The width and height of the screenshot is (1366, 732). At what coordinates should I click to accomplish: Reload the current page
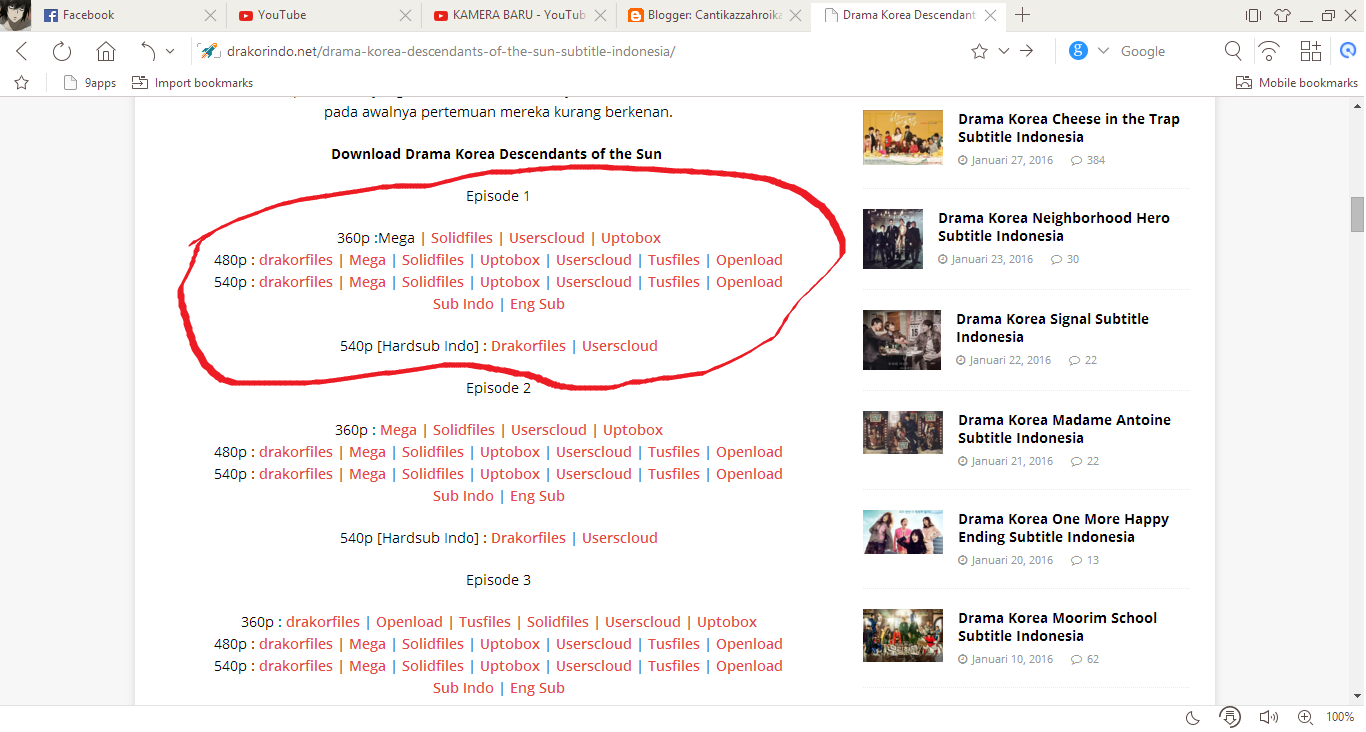point(62,51)
